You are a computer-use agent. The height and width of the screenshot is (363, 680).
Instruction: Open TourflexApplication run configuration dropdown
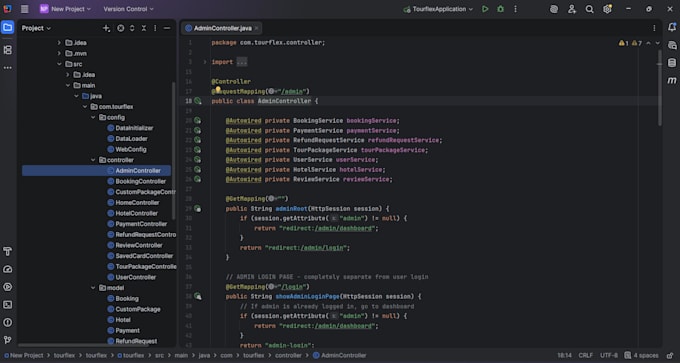438,9
